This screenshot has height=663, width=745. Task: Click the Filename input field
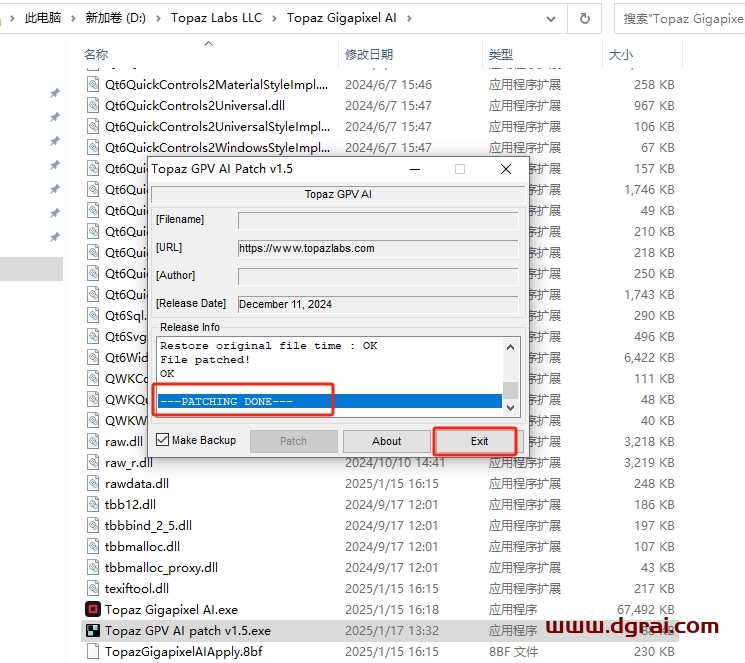(x=378, y=221)
